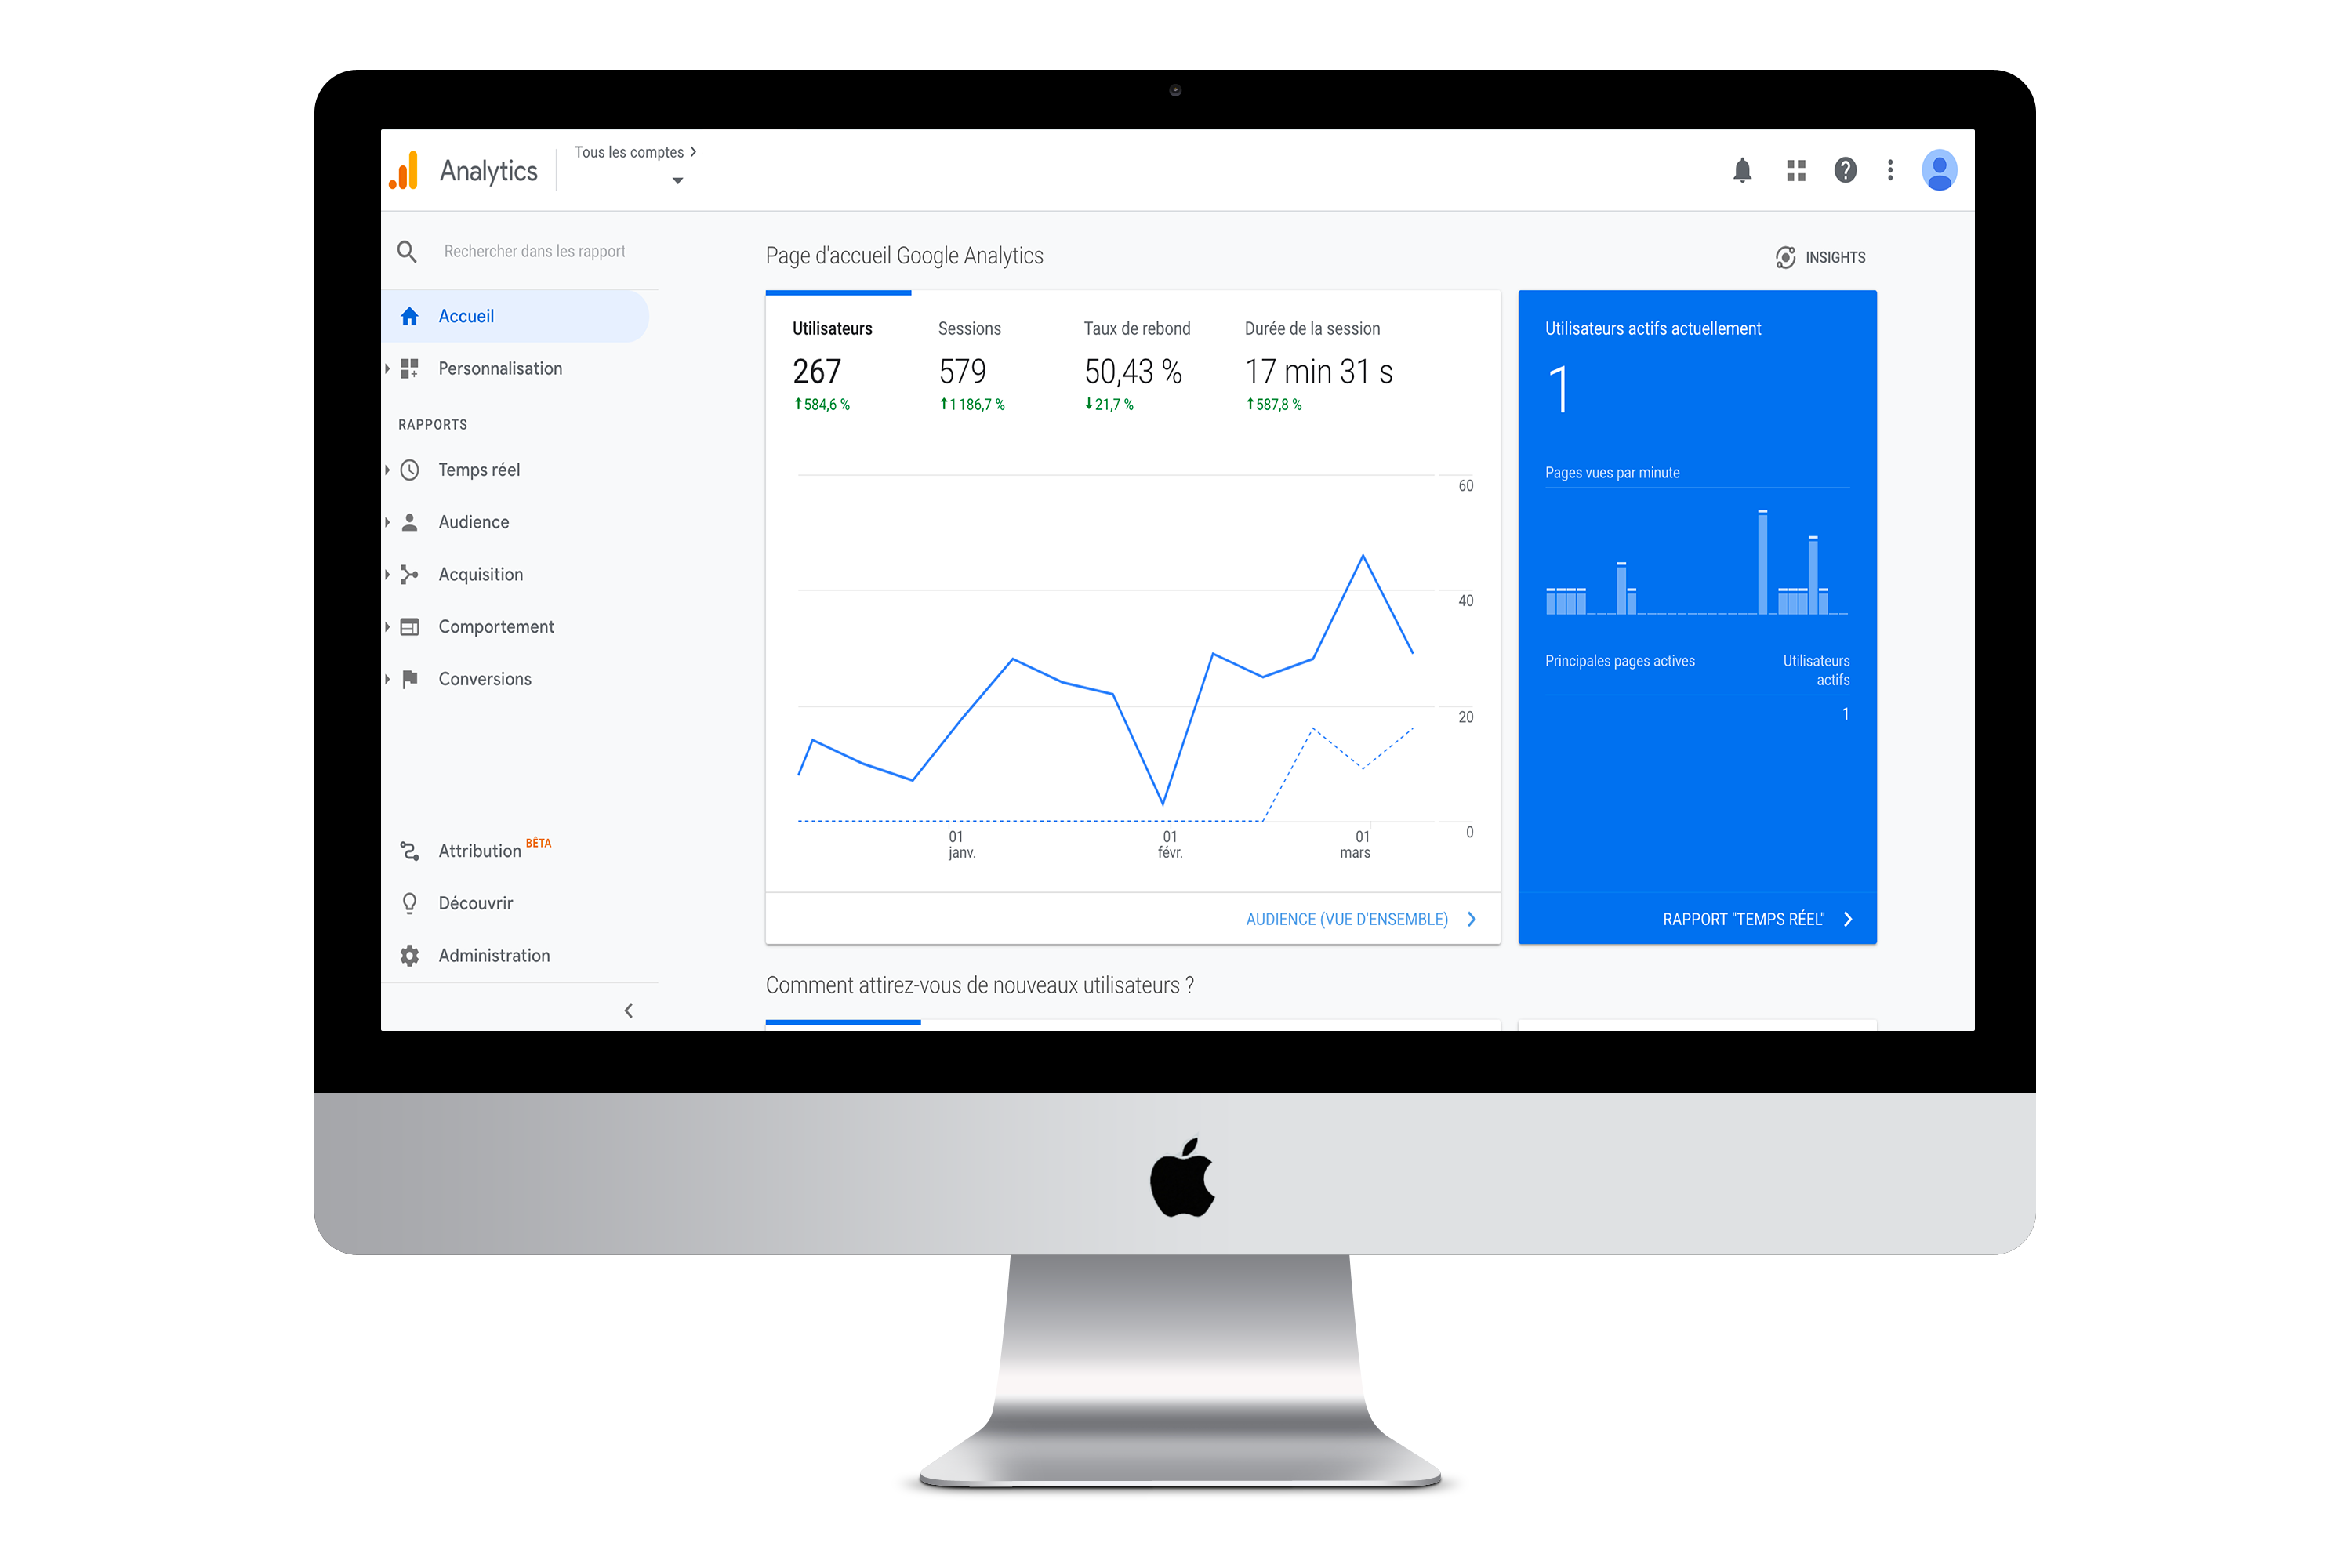
Task: Click the Sessions tab metric
Action: pos(971,331)
